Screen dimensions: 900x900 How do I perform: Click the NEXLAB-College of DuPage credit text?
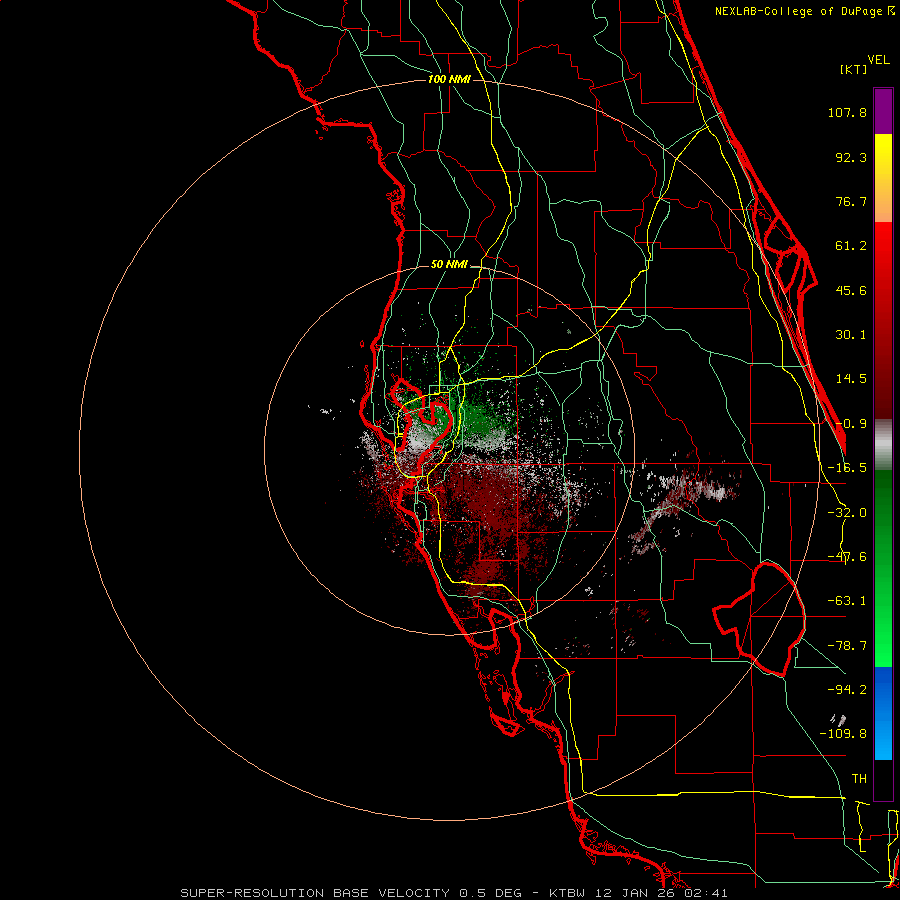[x=804, y=11]
